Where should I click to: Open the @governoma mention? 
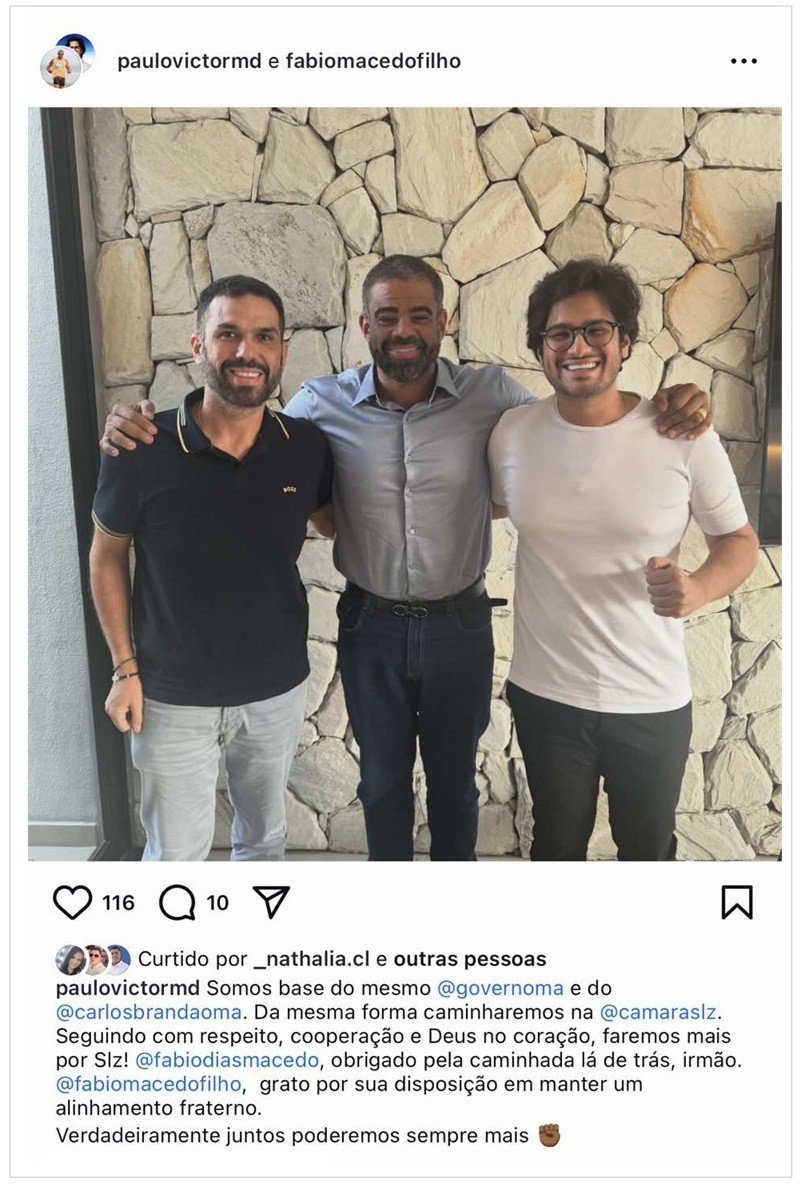(x=500, y=988)
